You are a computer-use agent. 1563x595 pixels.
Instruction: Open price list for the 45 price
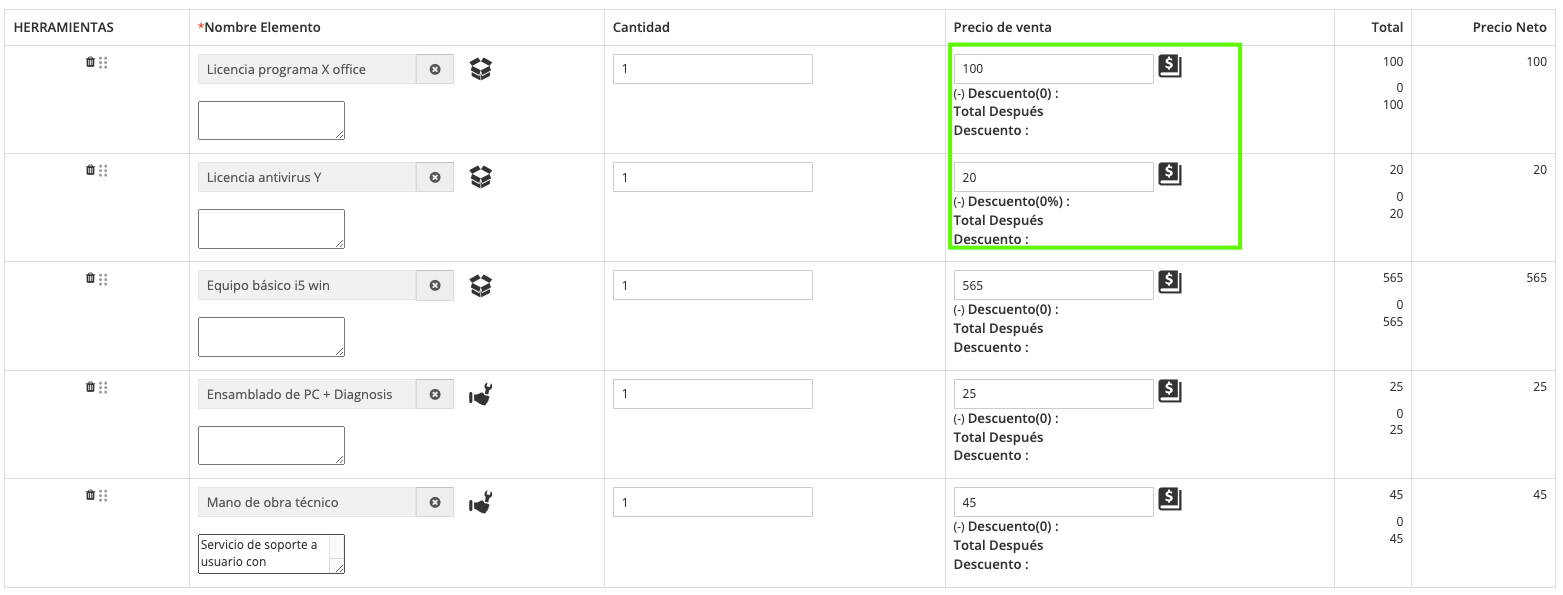tap(1170, 499)
